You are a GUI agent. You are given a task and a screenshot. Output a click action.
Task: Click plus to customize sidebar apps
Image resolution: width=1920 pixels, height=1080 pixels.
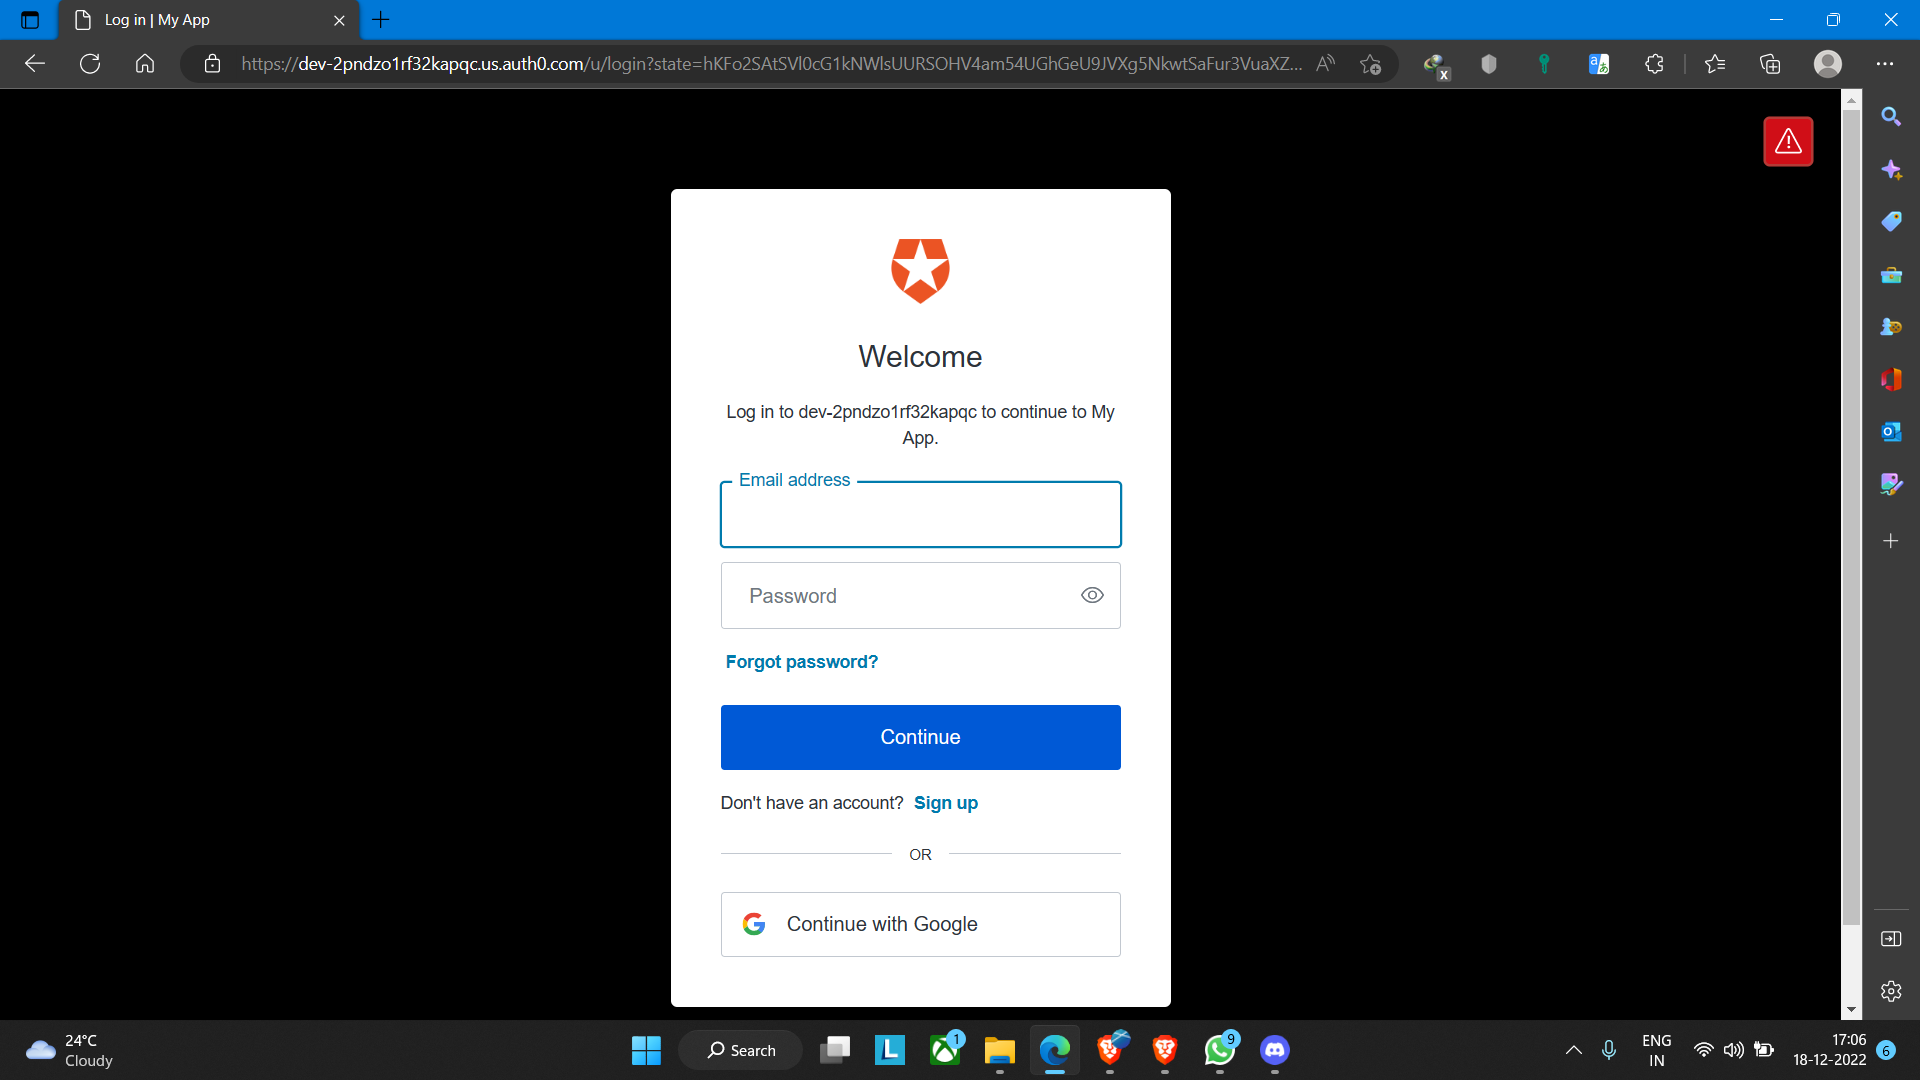[x=1890, y=541]
